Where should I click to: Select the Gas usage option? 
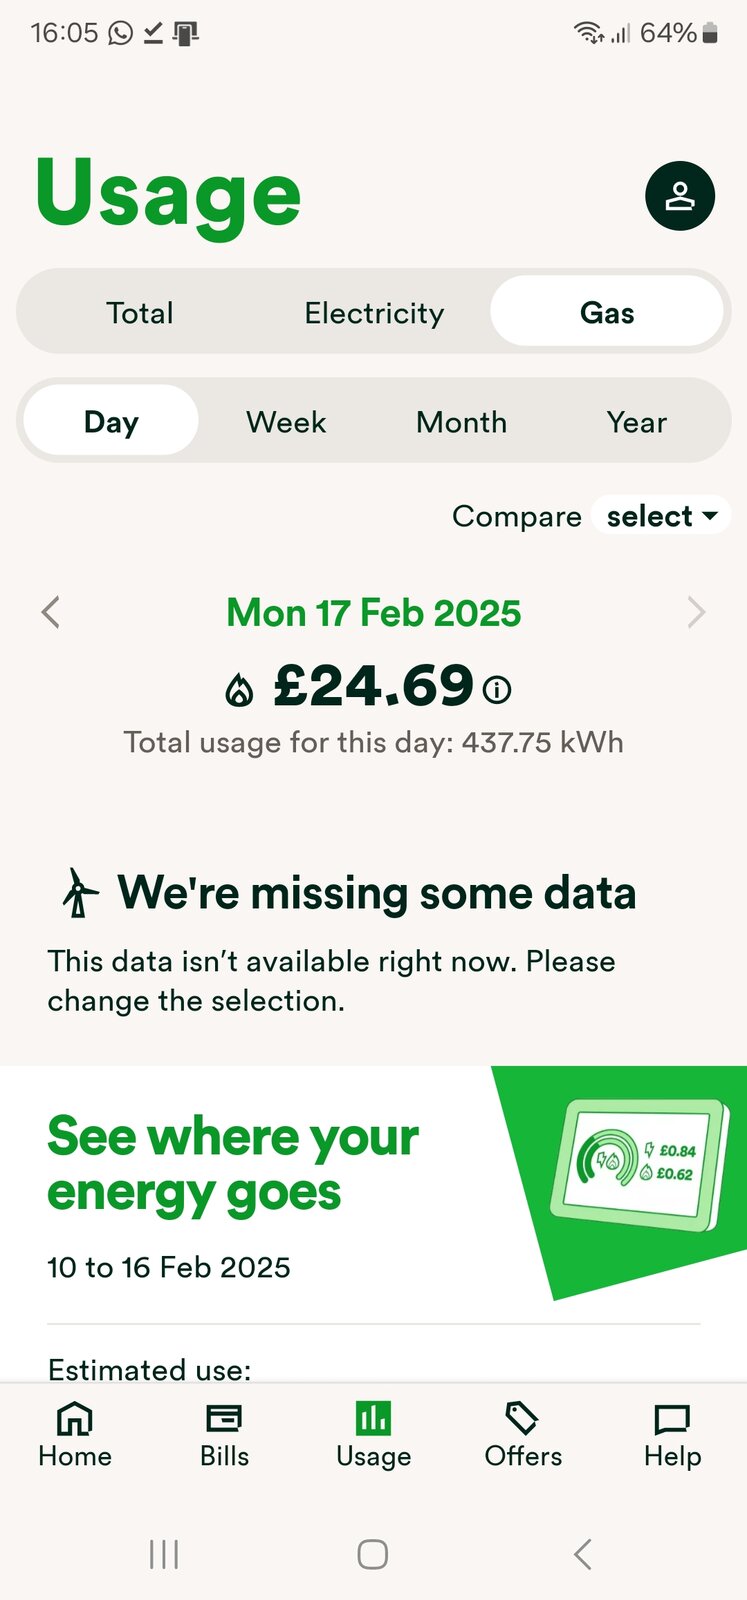click(x=607, y=313)
